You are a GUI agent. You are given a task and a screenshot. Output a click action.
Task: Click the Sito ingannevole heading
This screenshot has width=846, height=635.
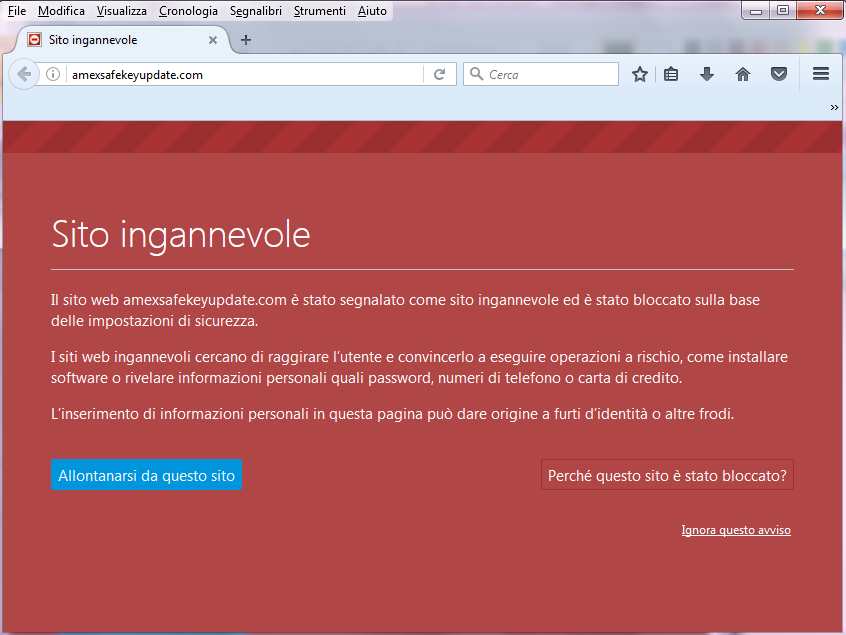click(x=181, y=235)
